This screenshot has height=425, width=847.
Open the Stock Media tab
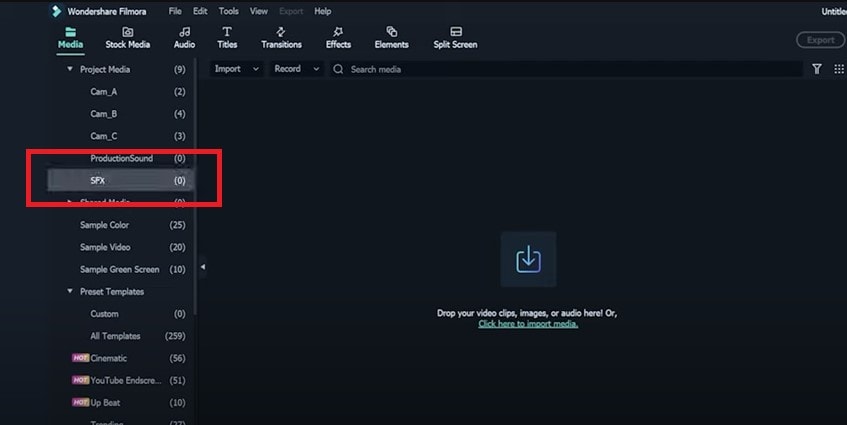pyautogui.click(x=127, y=38)
